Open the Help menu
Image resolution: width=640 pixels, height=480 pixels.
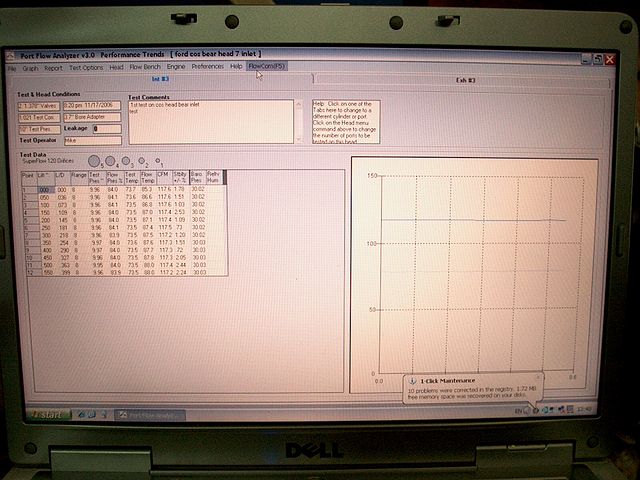(x=236, y=66)
